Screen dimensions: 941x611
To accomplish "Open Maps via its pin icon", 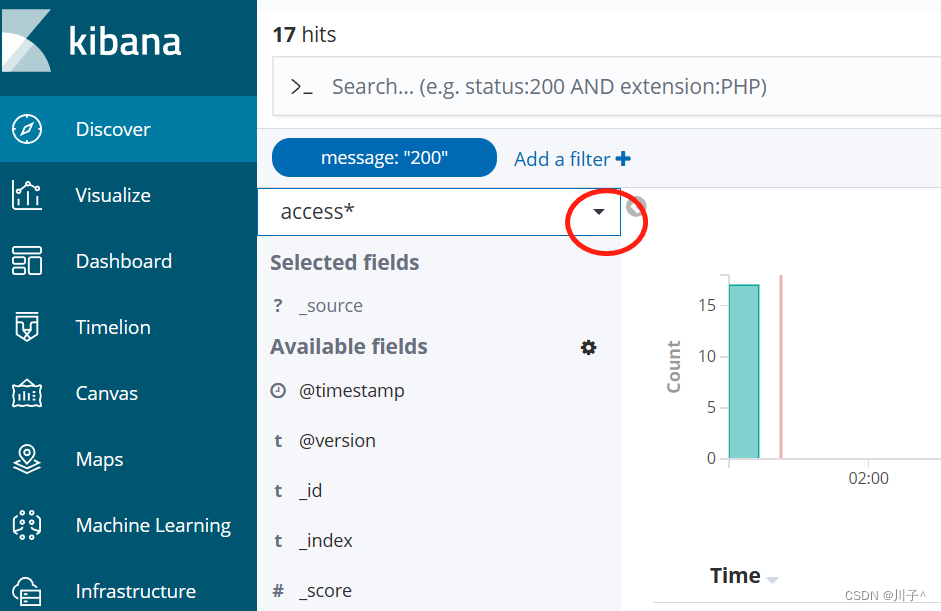I will pyautogui.click(x=27, y=459).
